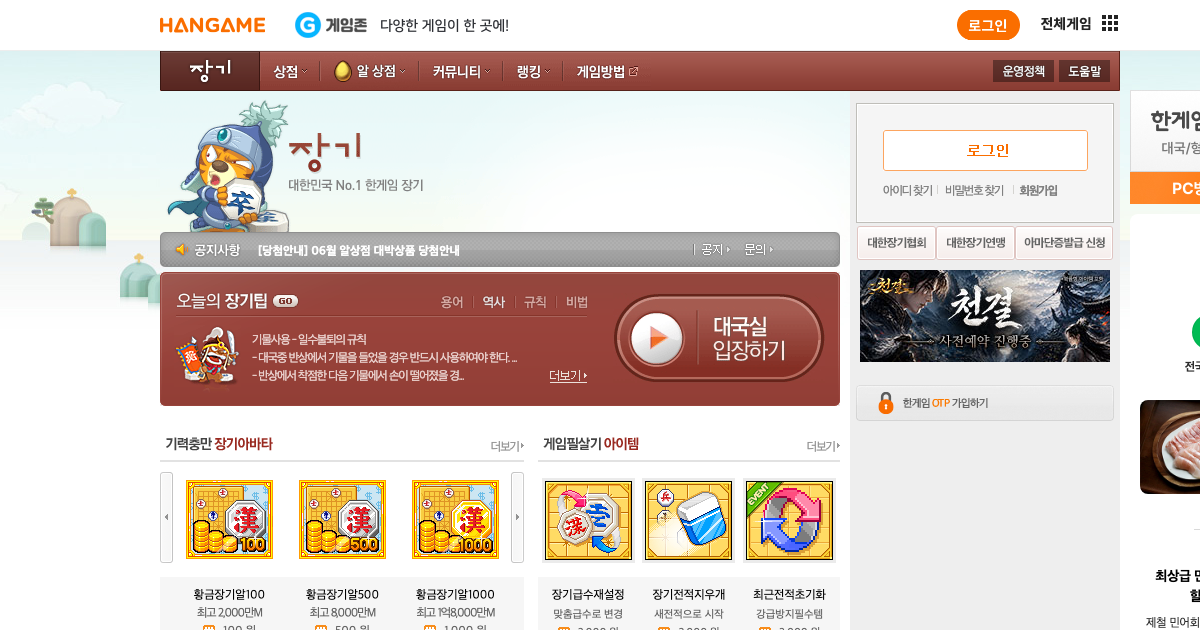
Task: Click the 최근전적초기화 item name
Action: click(789, 594)
